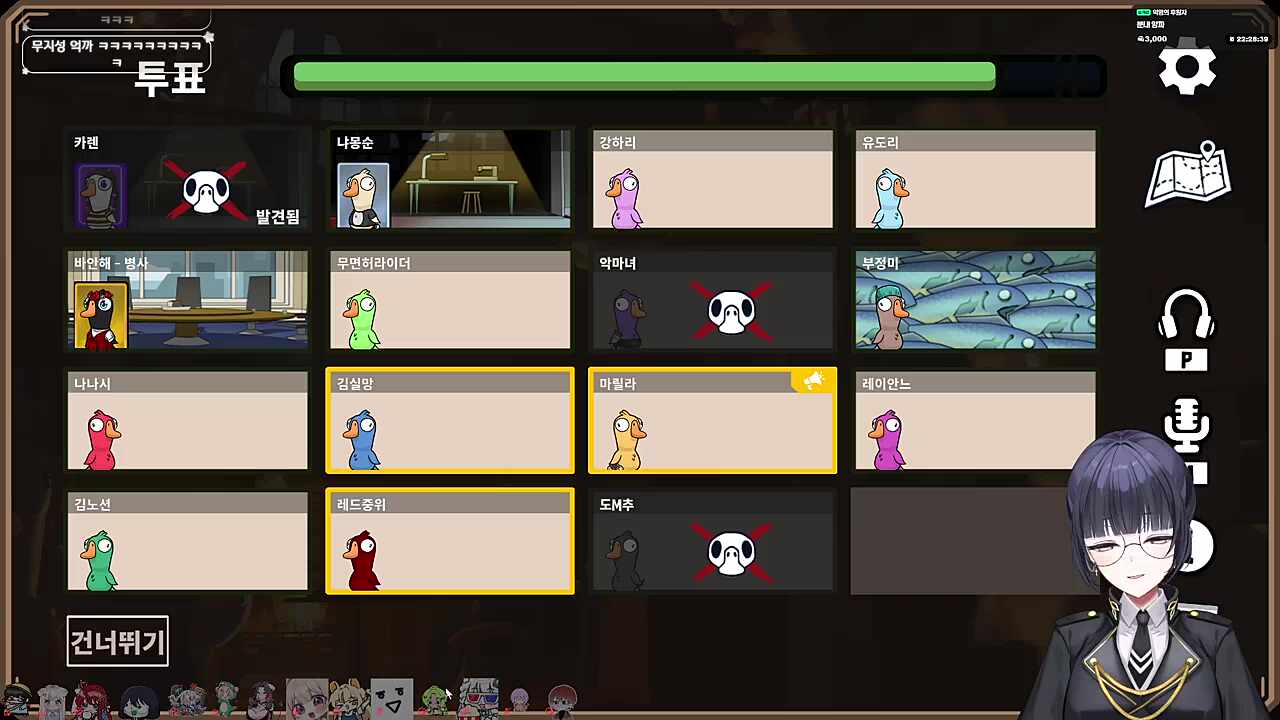
Task: Click the square emoticon face avatar
Action: (x=391, y=699)
